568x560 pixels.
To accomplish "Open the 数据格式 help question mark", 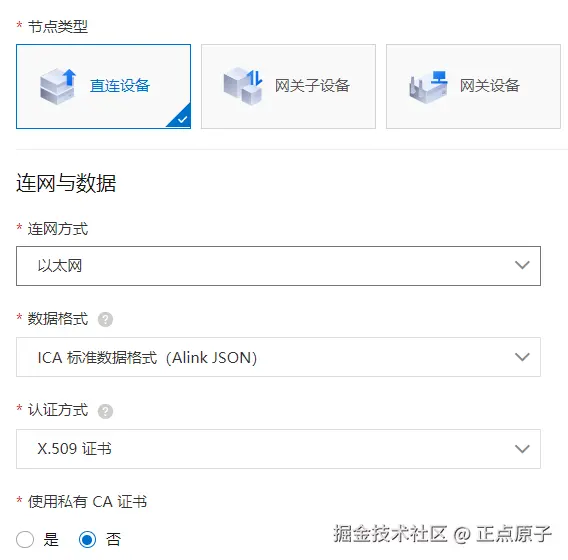I will pyautogui.click(x=105, y=319).
